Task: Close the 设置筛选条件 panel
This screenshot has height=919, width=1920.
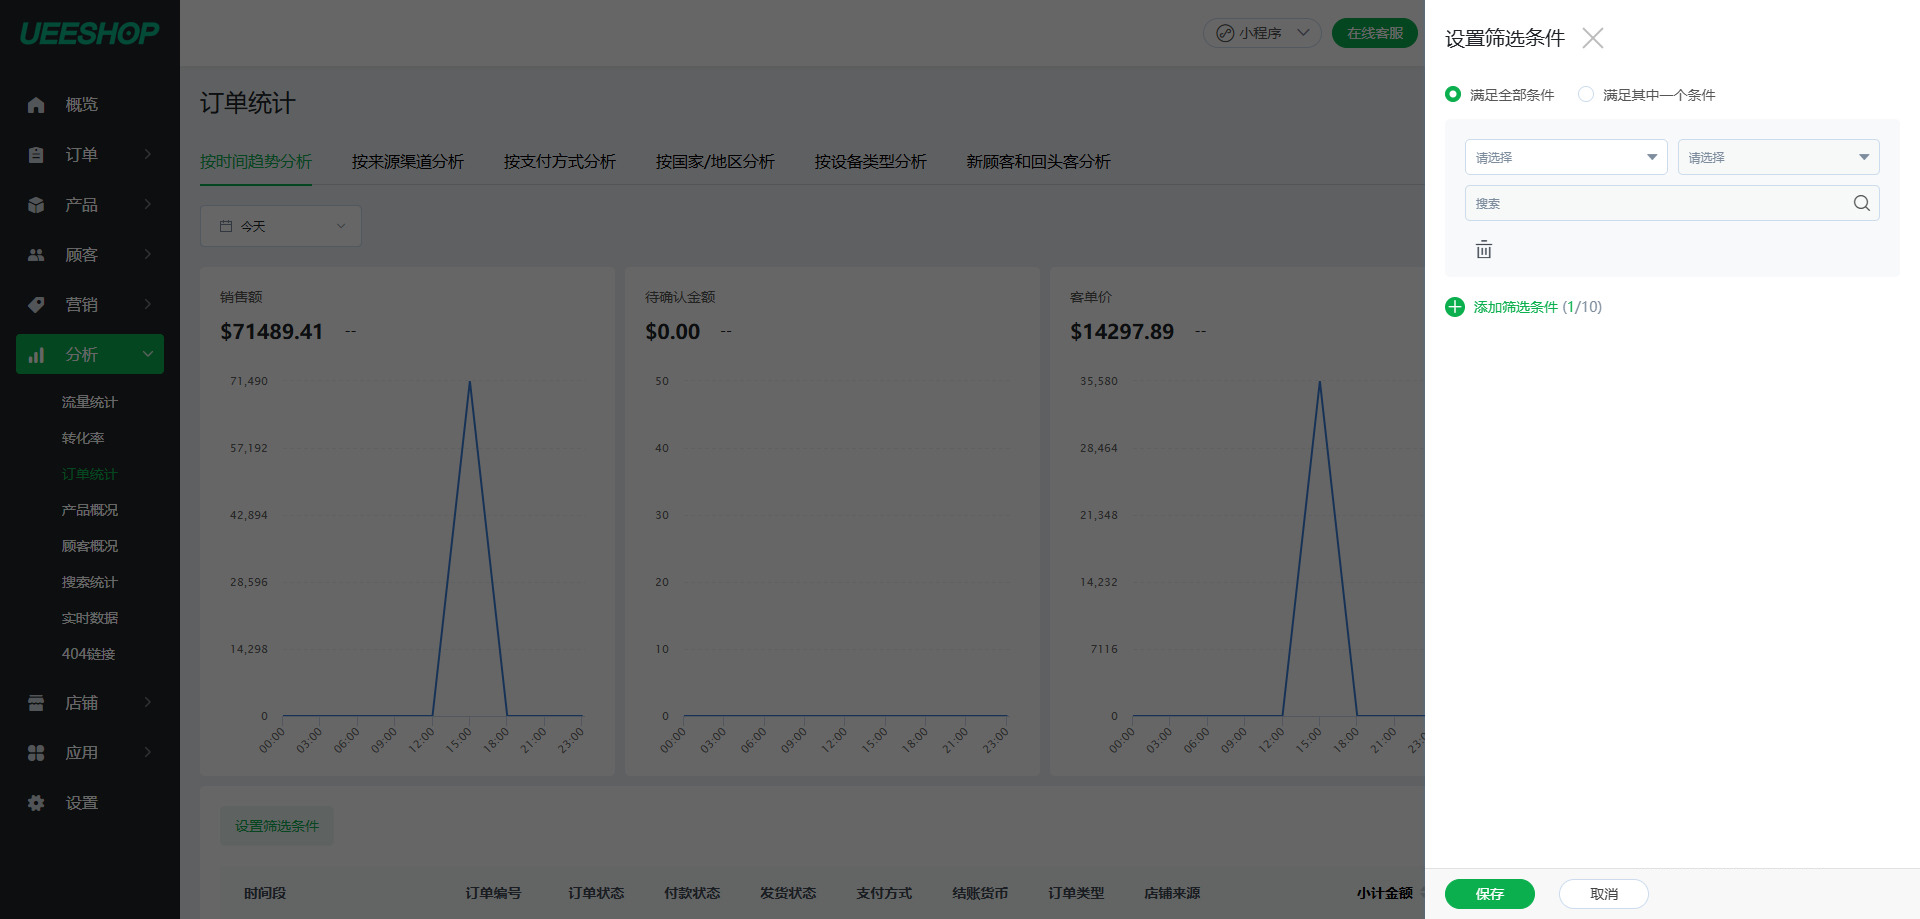Action: click(x=1593, y=38)
